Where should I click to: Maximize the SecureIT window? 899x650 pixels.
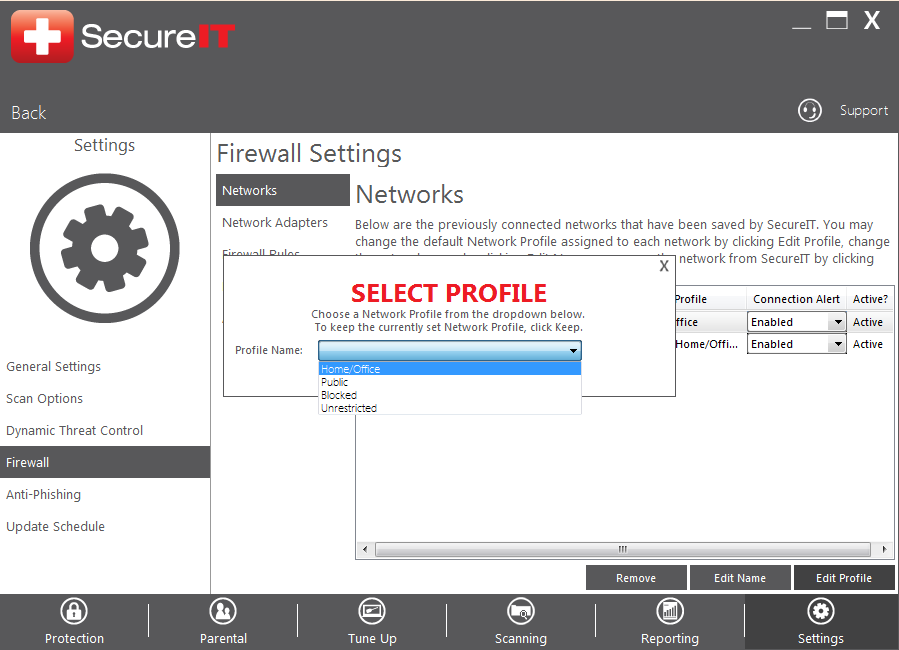[837, 21]
